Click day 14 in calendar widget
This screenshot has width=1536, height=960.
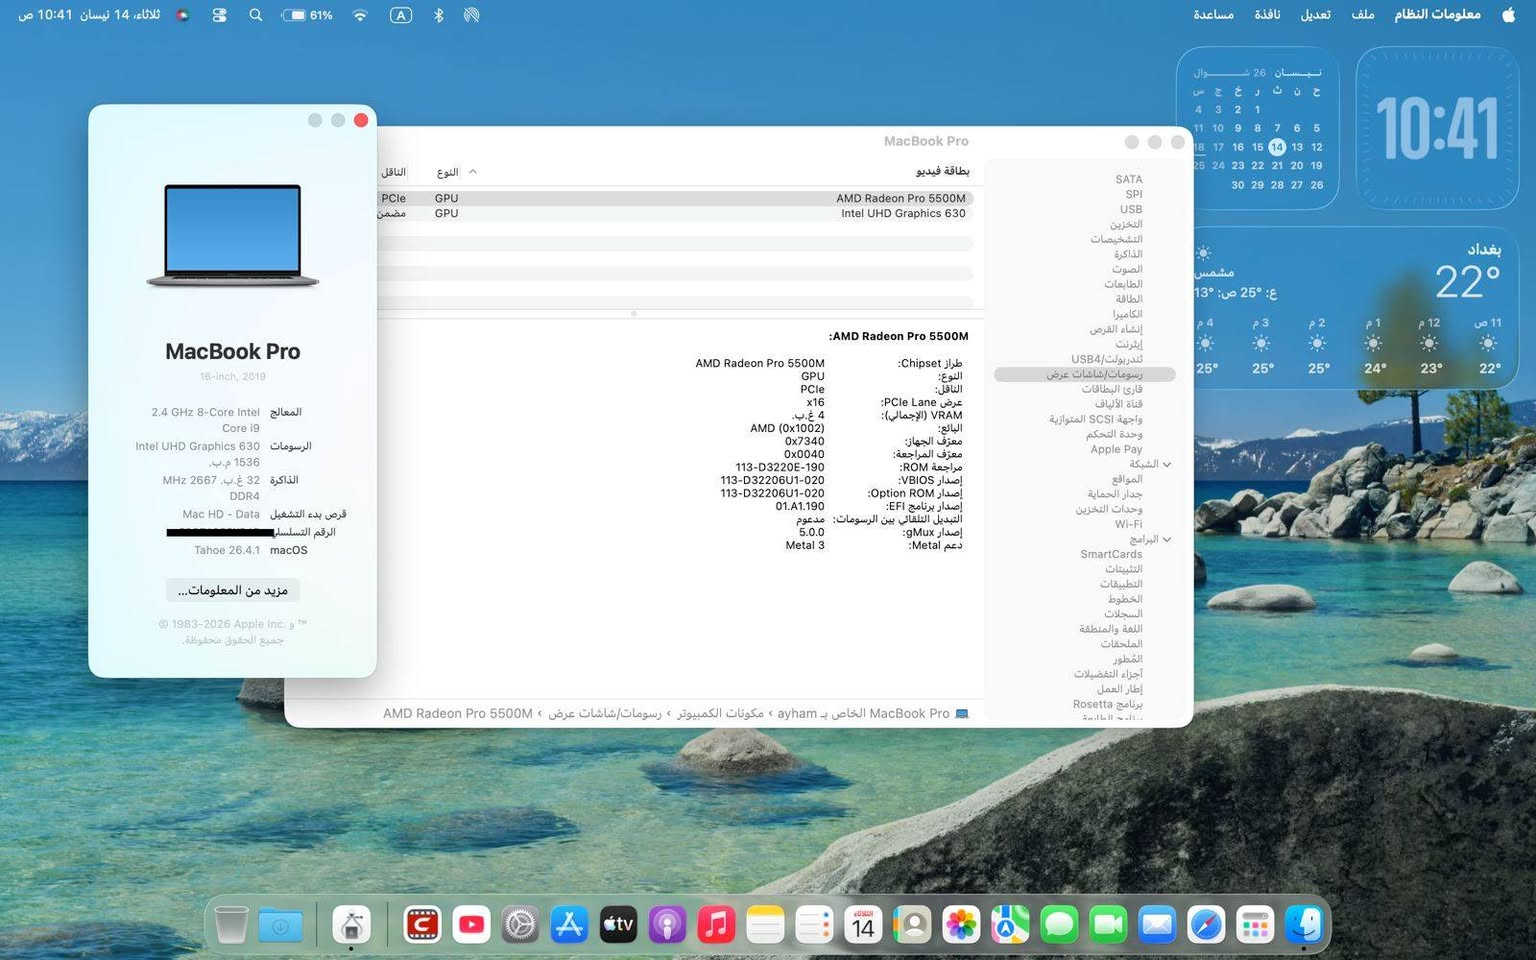point(1277,147)
